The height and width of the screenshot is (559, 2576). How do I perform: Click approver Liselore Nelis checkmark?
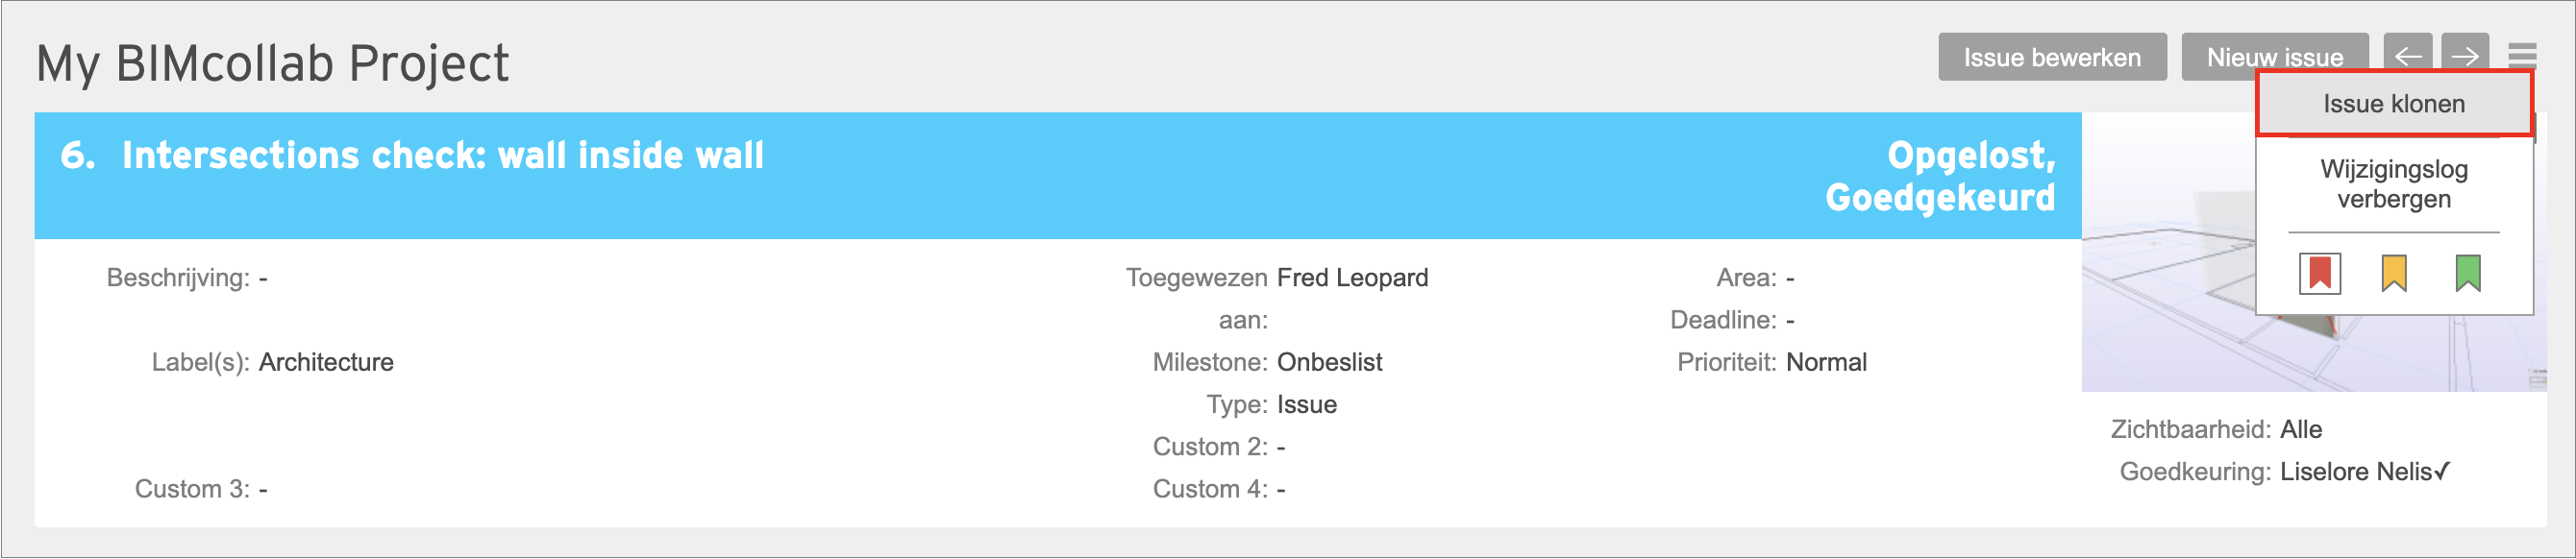(x=2365, y=472)
